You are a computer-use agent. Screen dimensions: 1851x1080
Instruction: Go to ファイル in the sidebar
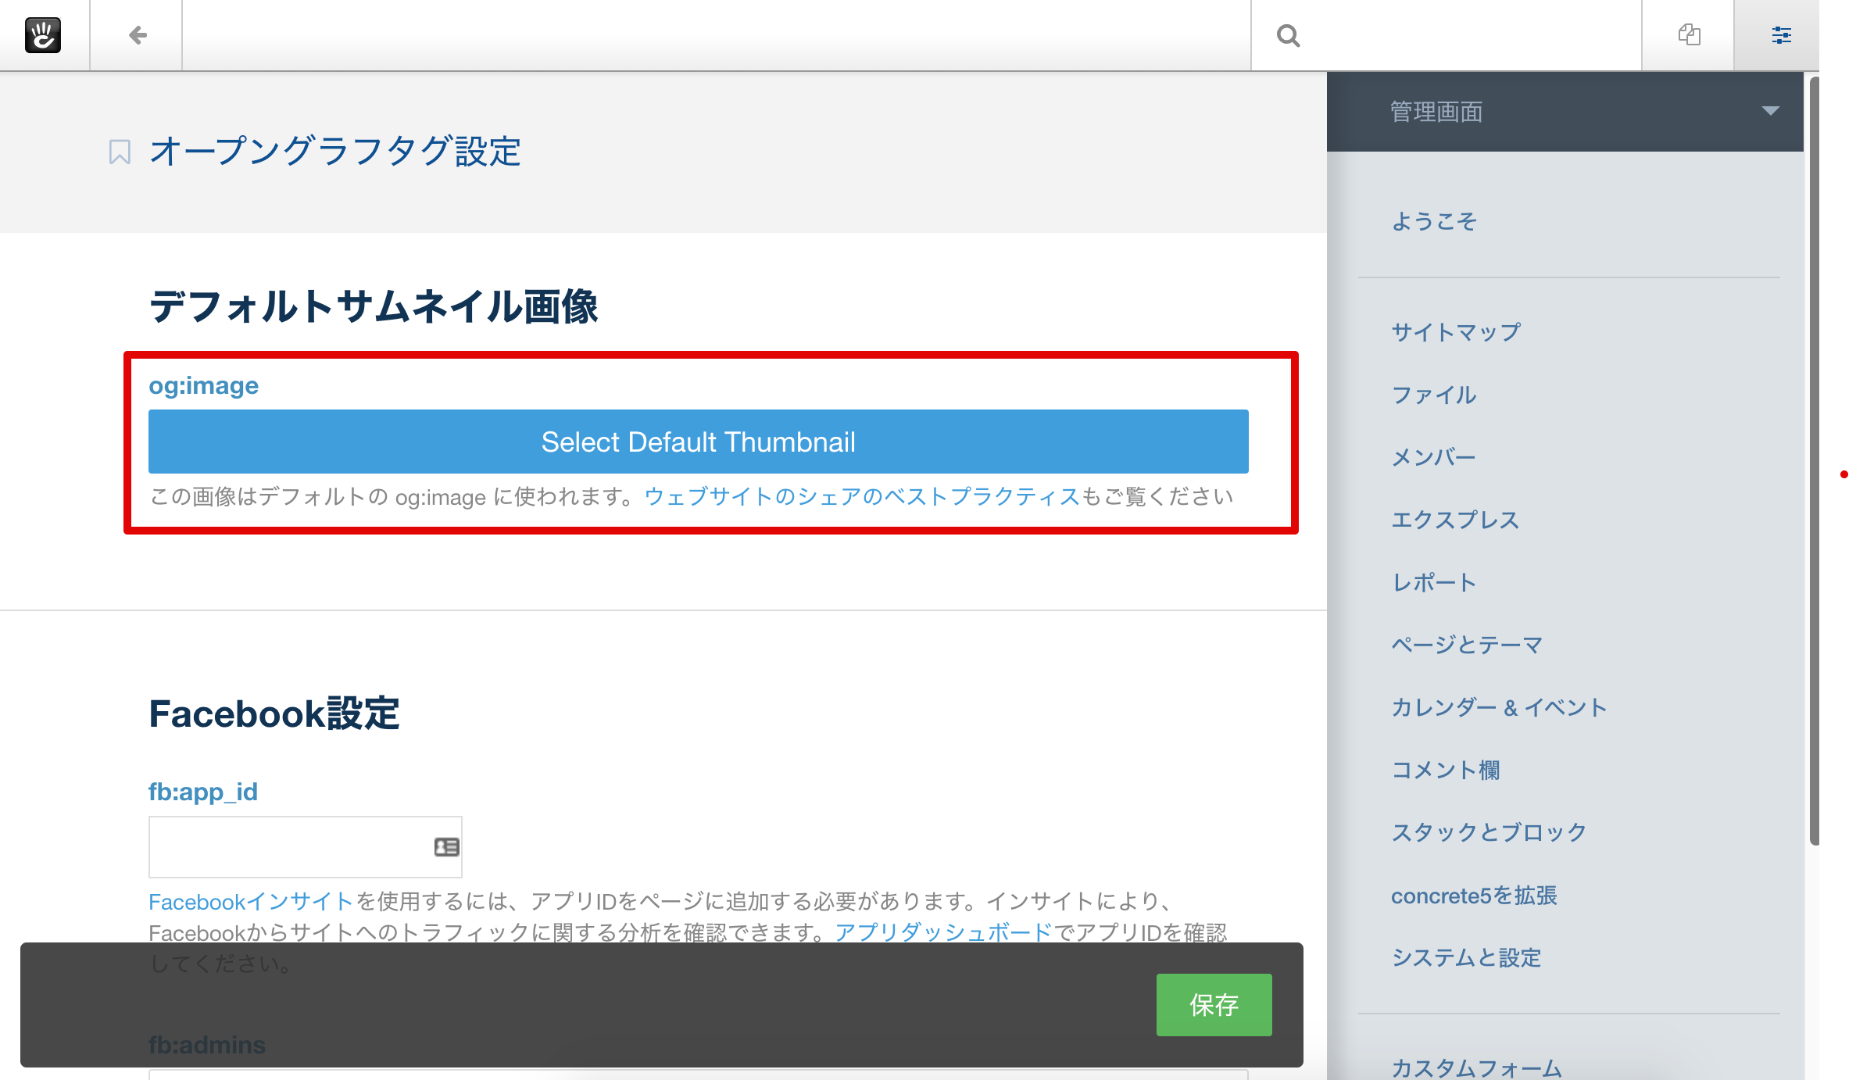(1434, 395)
